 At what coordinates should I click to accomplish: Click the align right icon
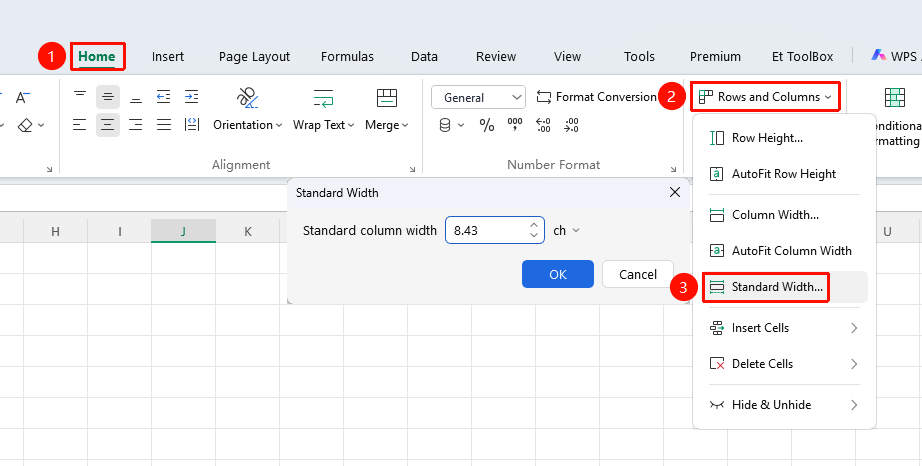click(x=136, y=125)
